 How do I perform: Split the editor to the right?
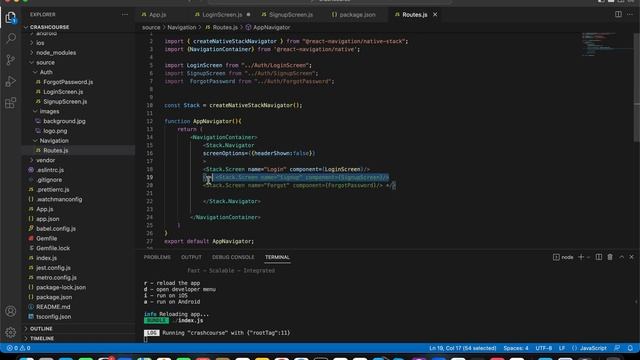[x=618, y=14]
